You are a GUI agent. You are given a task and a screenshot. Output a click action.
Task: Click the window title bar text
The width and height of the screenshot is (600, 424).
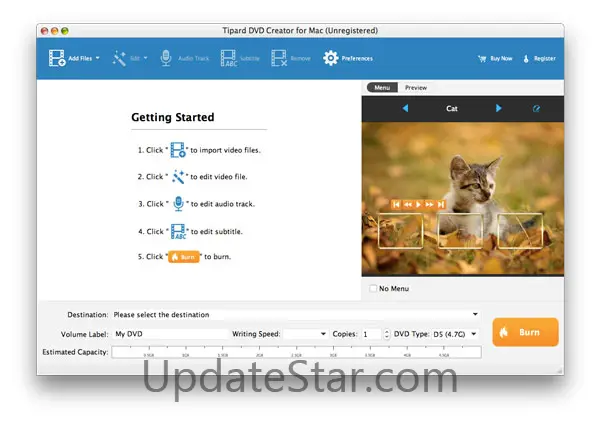pos(300,31)
